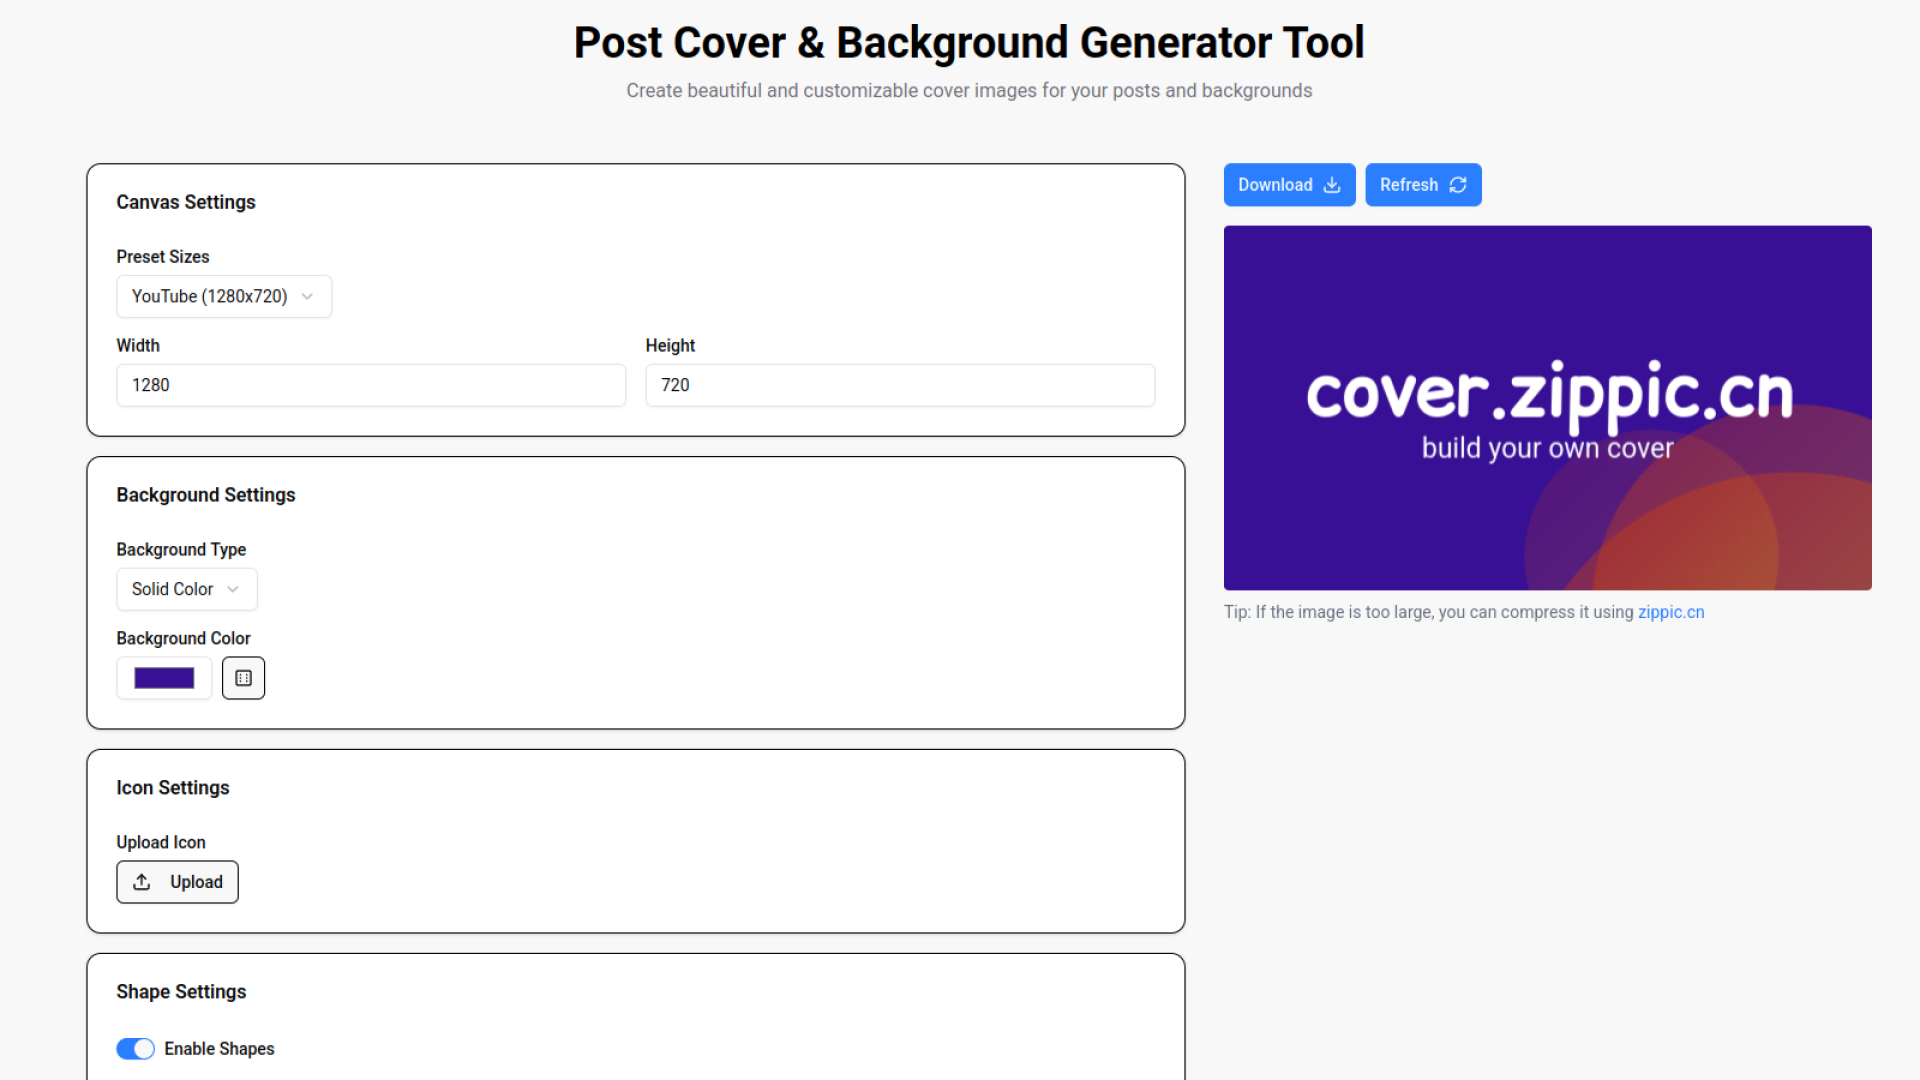1920x1080 pixels.
Task: Select a different preset size option
Action: [223, 296]
